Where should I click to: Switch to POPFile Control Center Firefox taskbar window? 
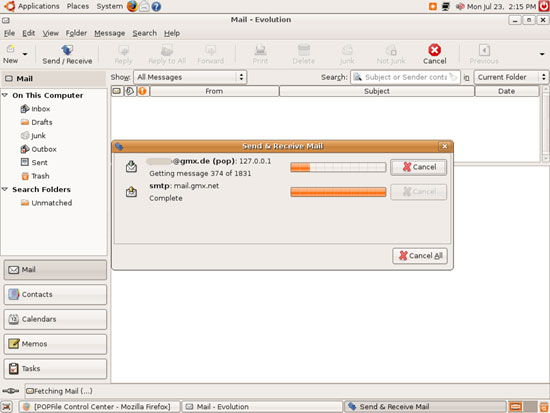coord(100,407)
